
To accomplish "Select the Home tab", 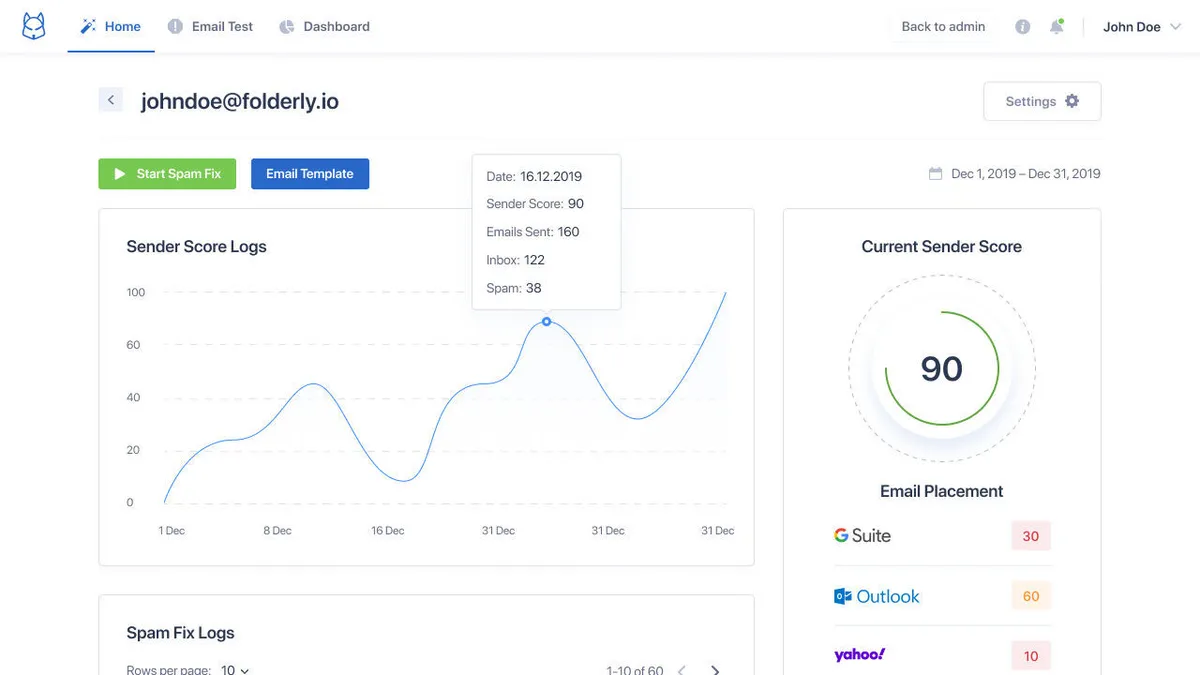I will (111, 27).
